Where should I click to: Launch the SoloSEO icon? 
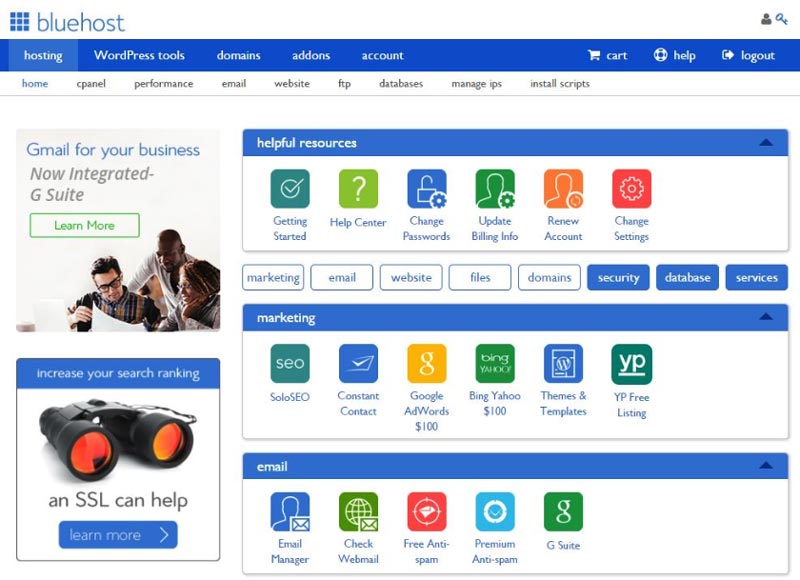(290, 363)
